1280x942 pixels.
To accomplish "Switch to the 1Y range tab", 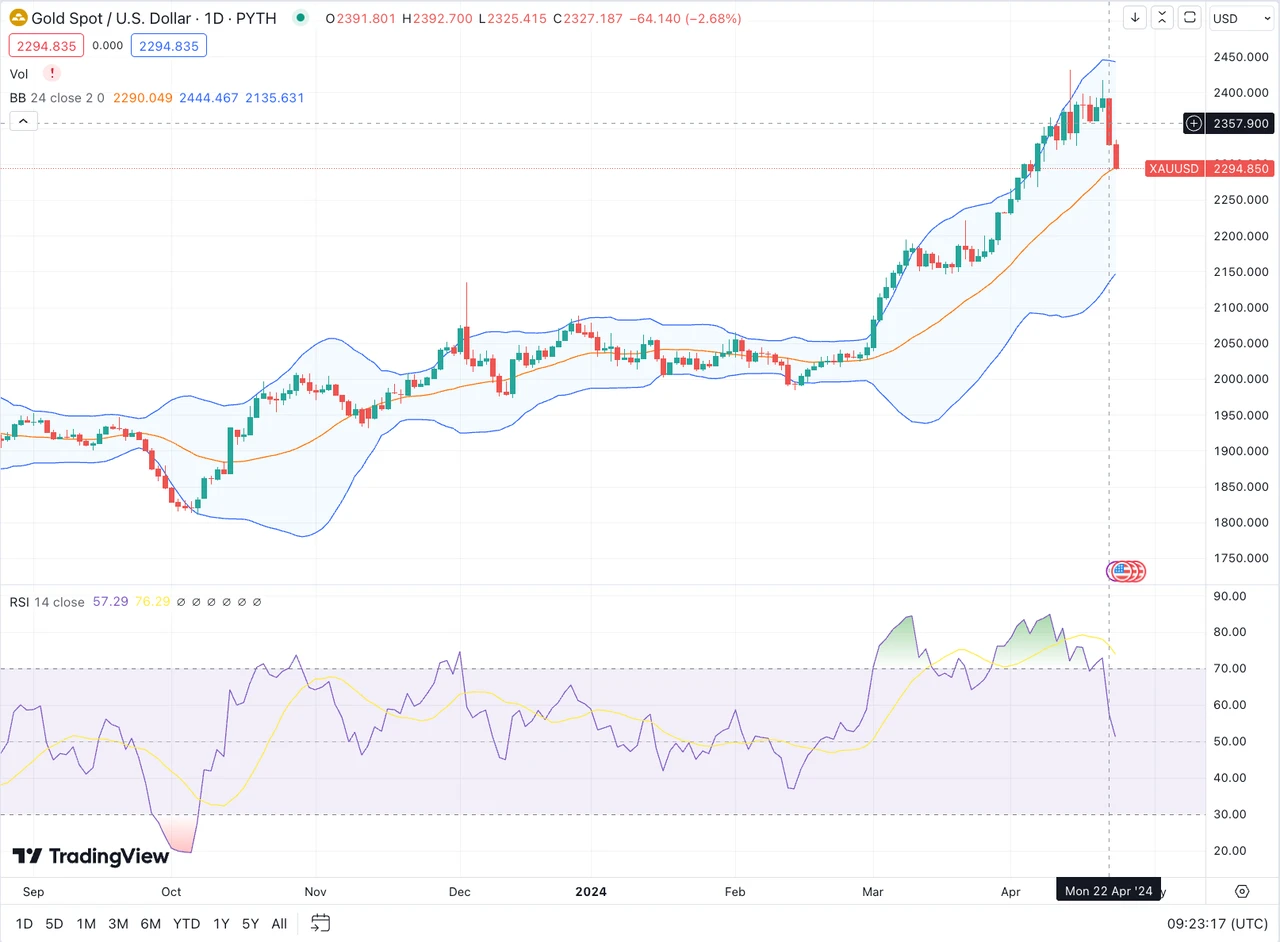I will pos(221,923).
